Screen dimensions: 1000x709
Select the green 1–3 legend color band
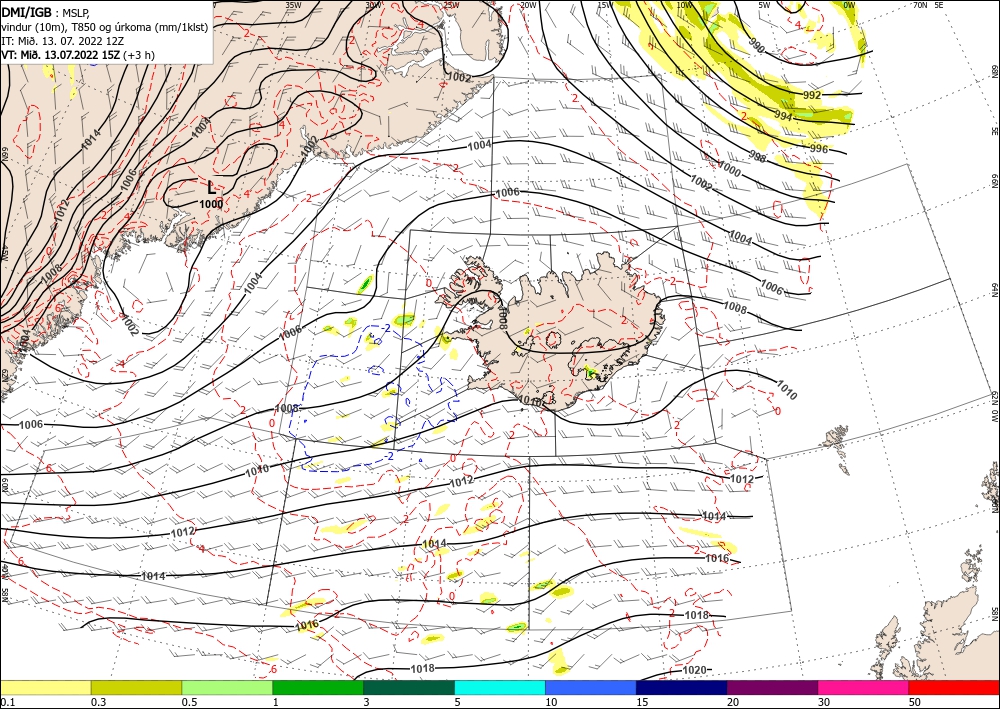pos(318,687)
